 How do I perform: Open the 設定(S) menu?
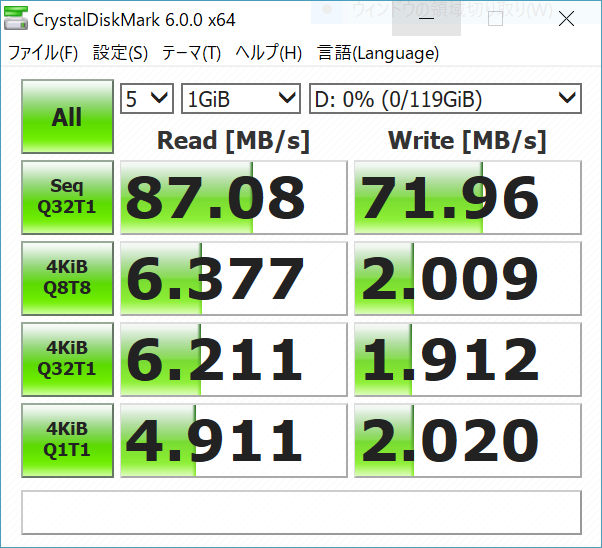120,53
